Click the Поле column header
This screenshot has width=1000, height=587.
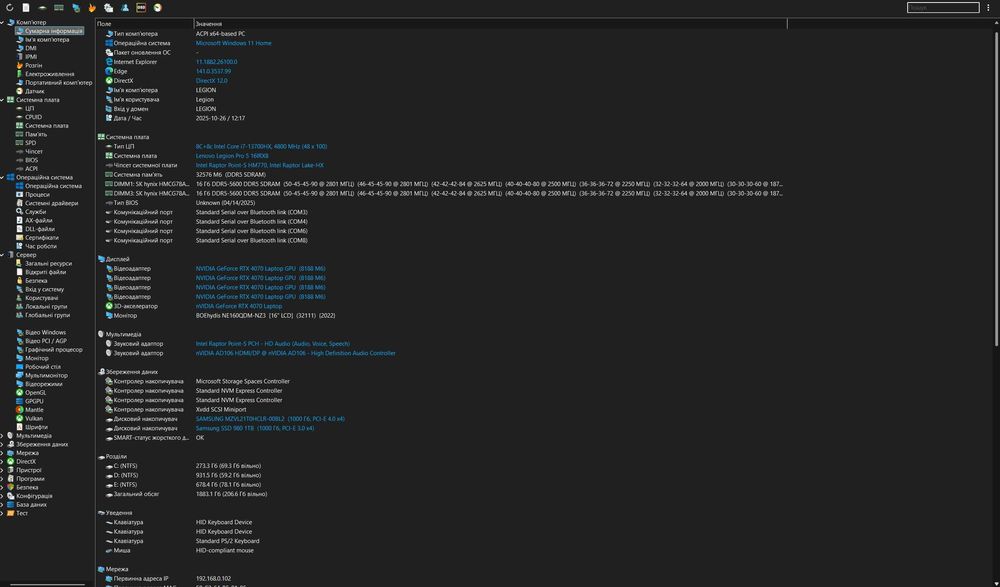tap(145, 24)
